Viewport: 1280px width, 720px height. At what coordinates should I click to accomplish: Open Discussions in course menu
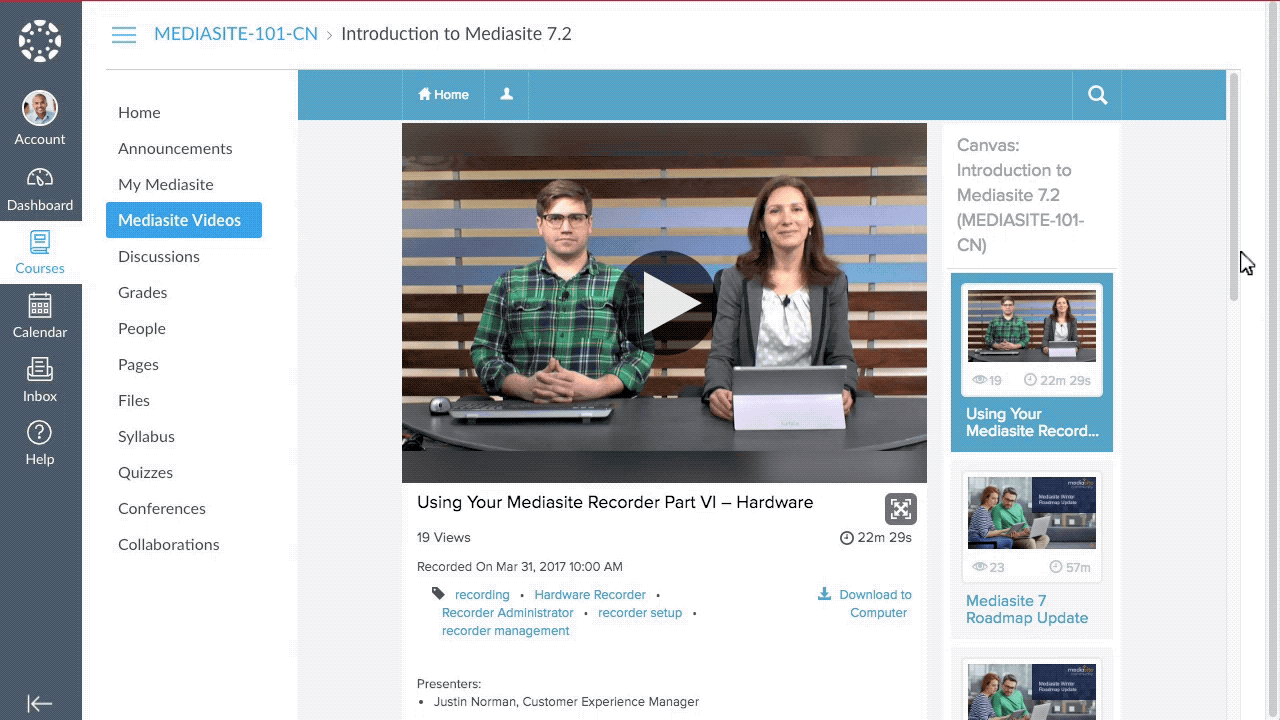click(x=159, y=257)
